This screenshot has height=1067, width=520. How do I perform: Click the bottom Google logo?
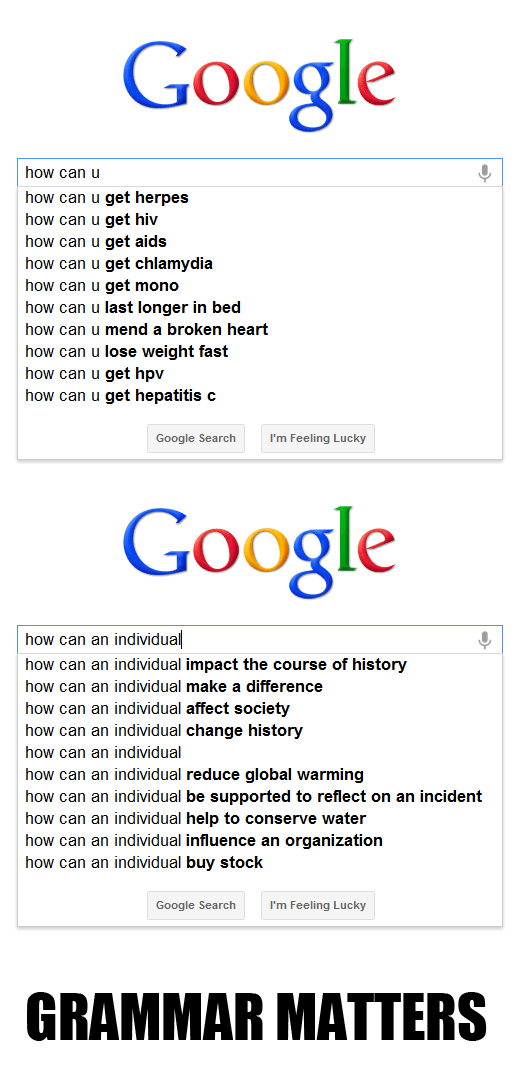(x=259, y=552)
